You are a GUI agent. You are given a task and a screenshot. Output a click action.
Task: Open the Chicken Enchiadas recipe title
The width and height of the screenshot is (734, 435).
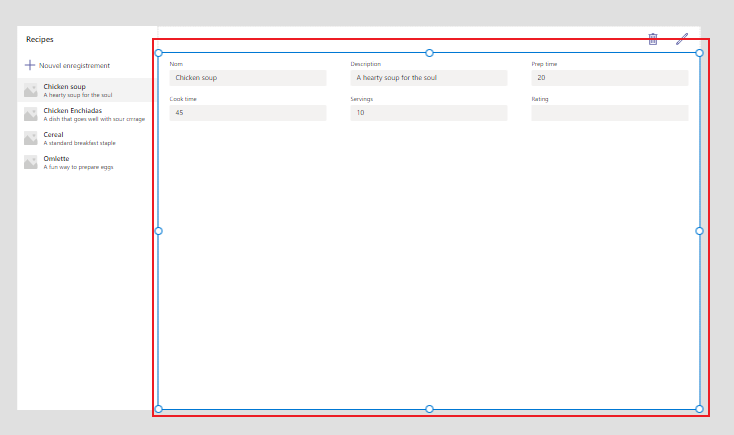coord(73,111)
